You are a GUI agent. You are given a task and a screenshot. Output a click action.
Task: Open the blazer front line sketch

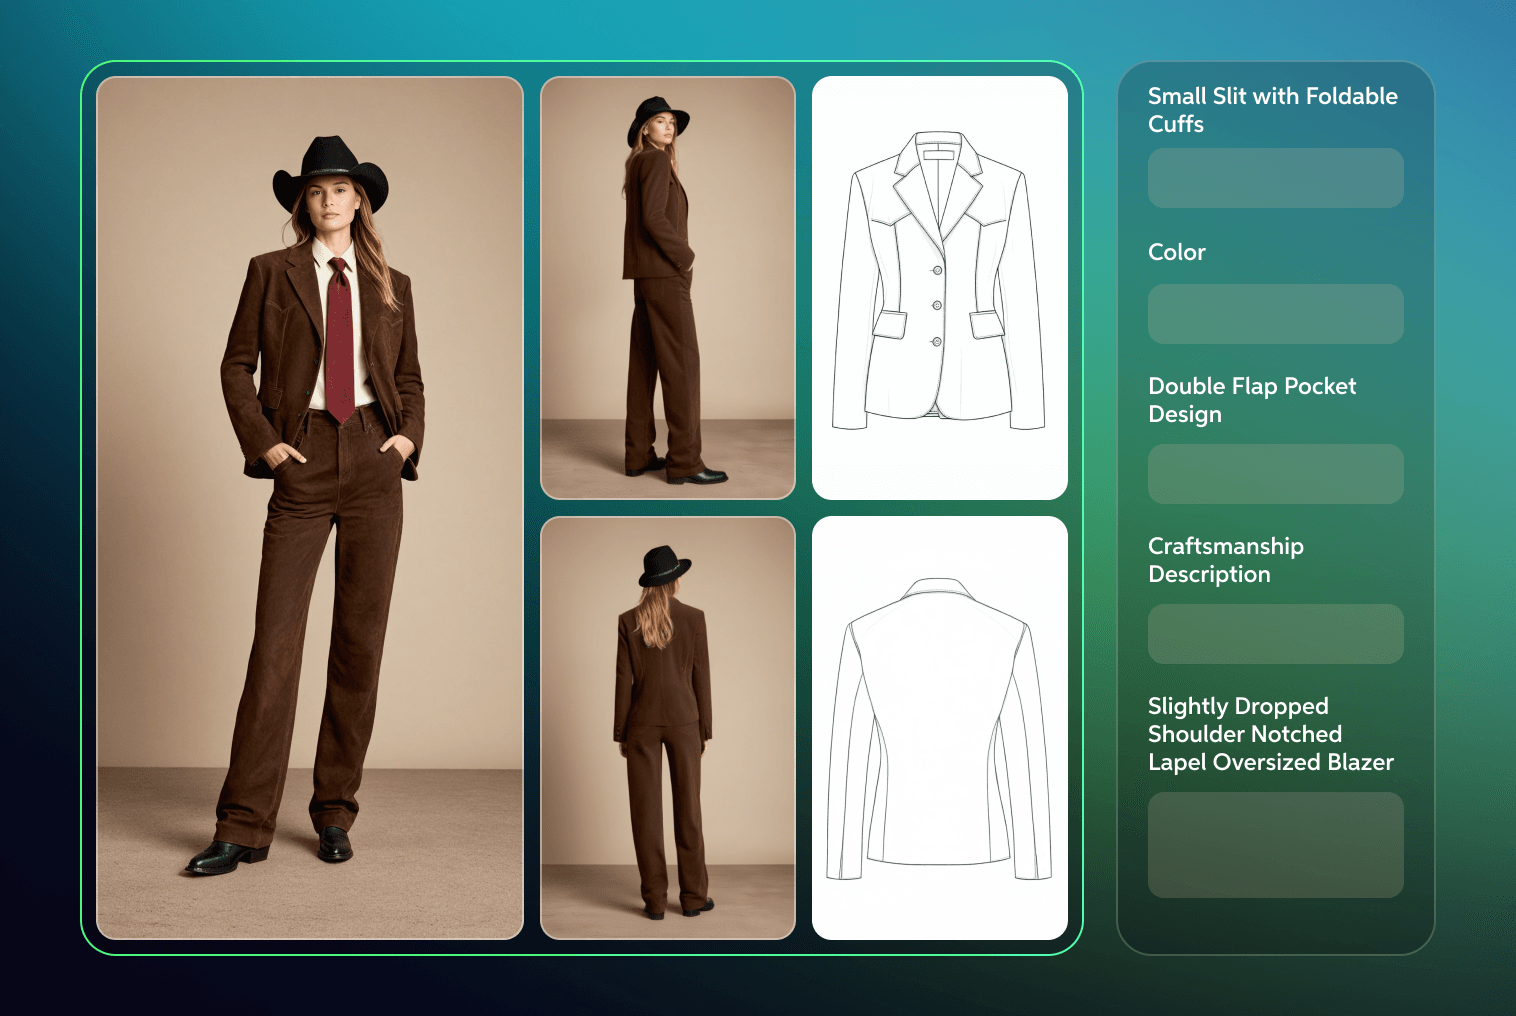tap(940, 288)
